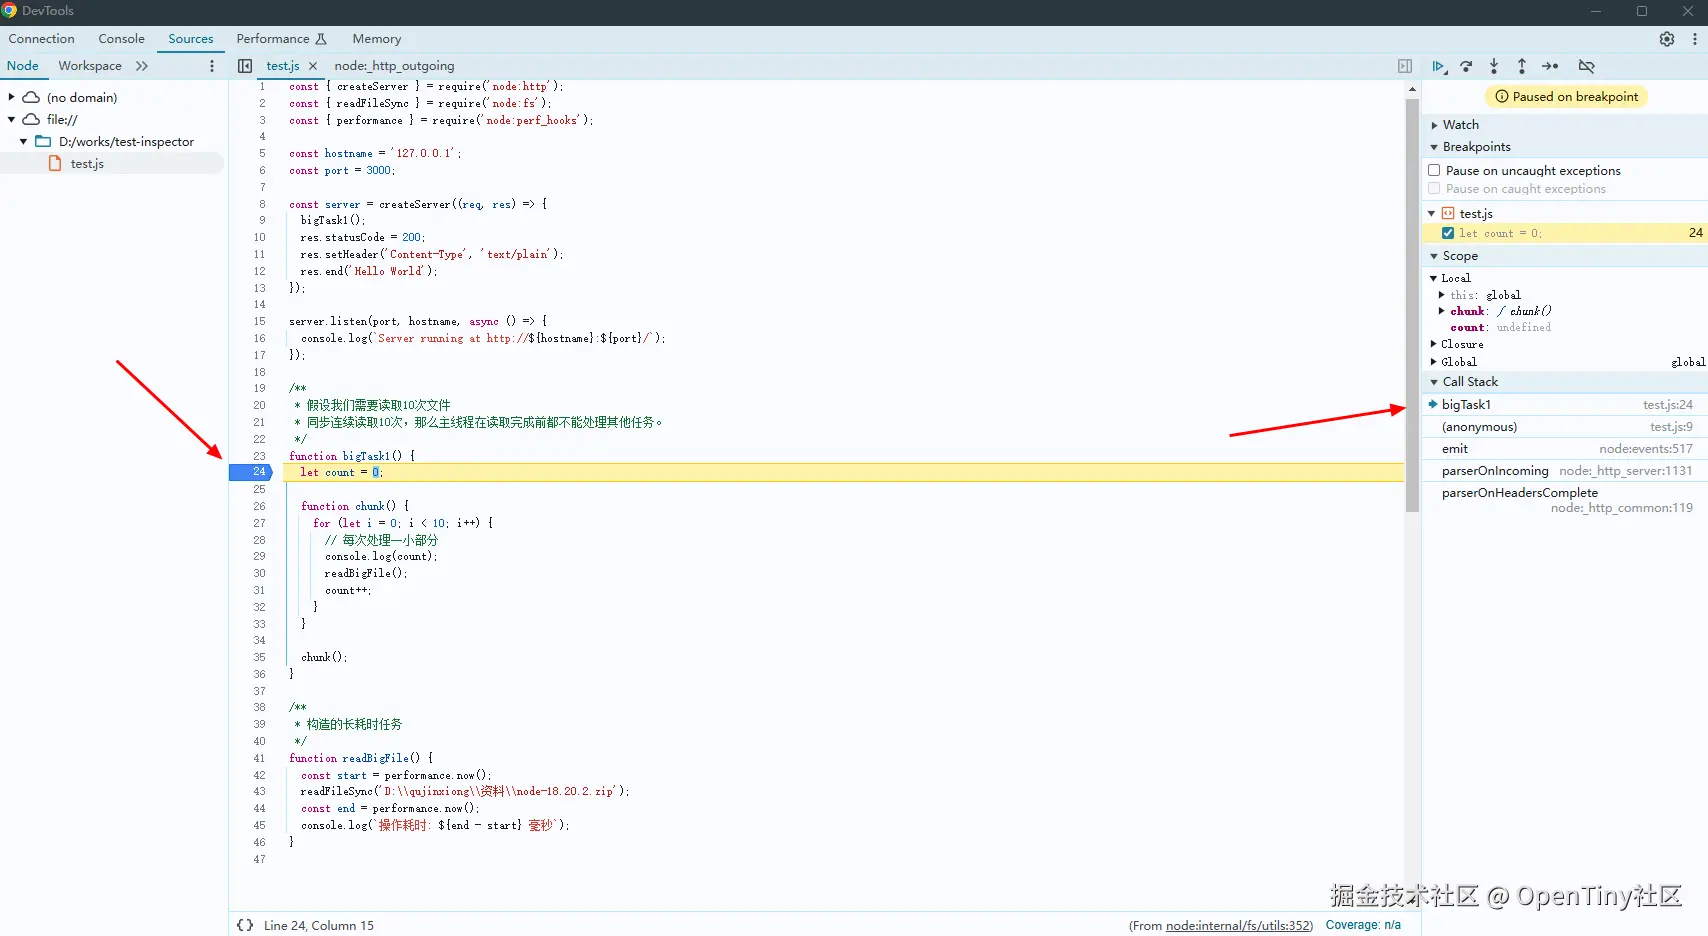
Task: Toggle debugger sidebar icon
Action: [1405, 66]
